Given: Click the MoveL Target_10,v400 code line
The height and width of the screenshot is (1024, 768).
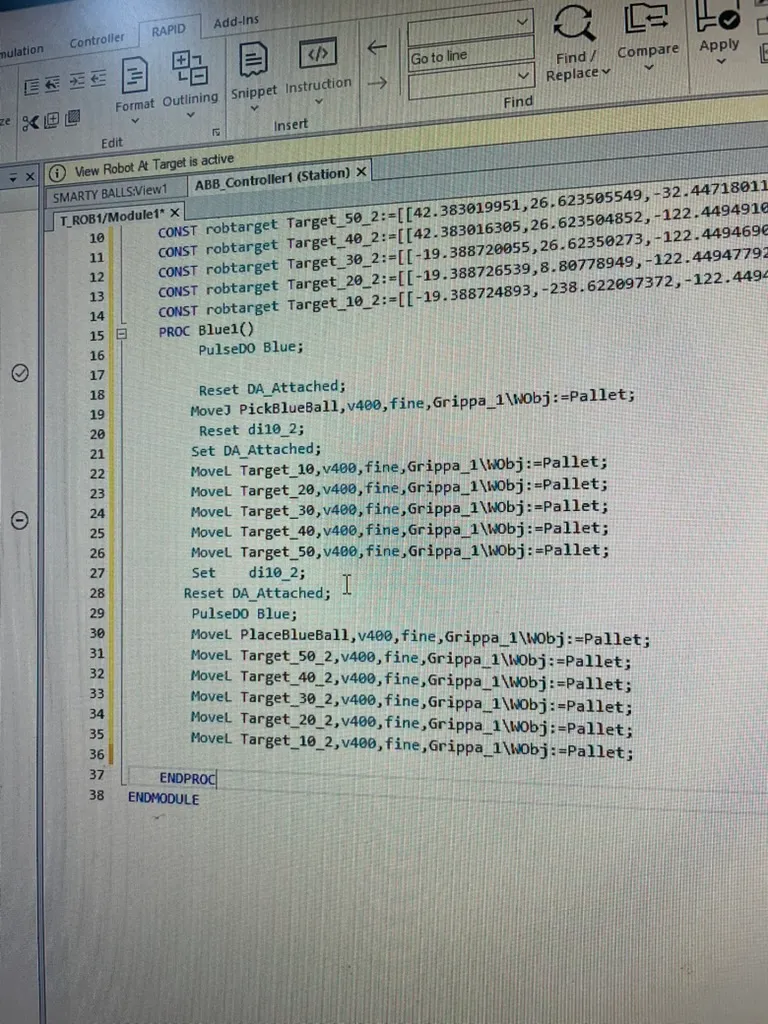Looking at the screenshot, I should point(399,466).
